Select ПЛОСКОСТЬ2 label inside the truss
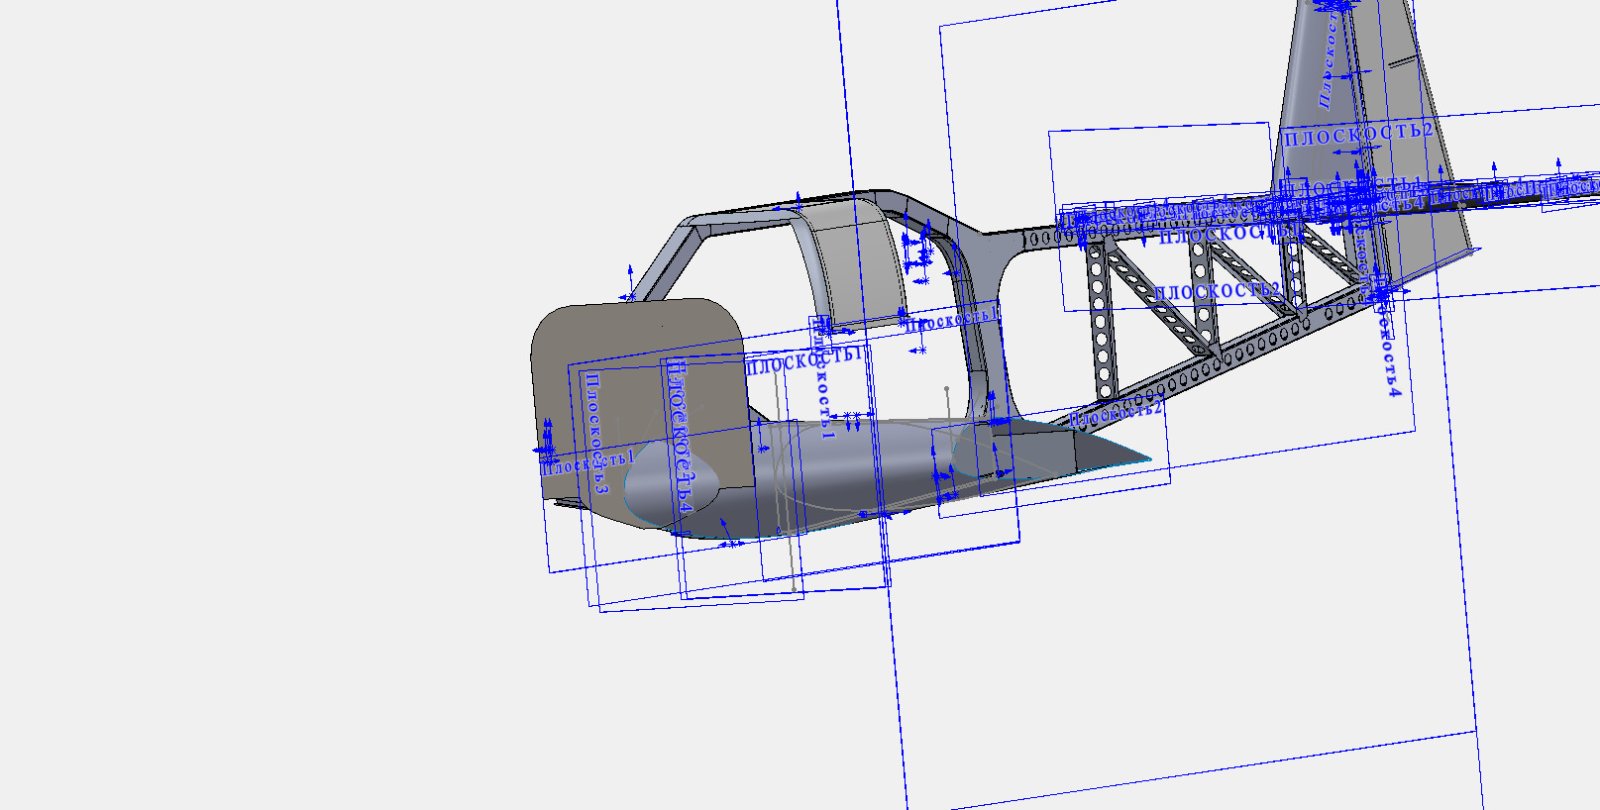Image resolution: width=1600 pixels, height=810 pixels. coord(1217,291)
